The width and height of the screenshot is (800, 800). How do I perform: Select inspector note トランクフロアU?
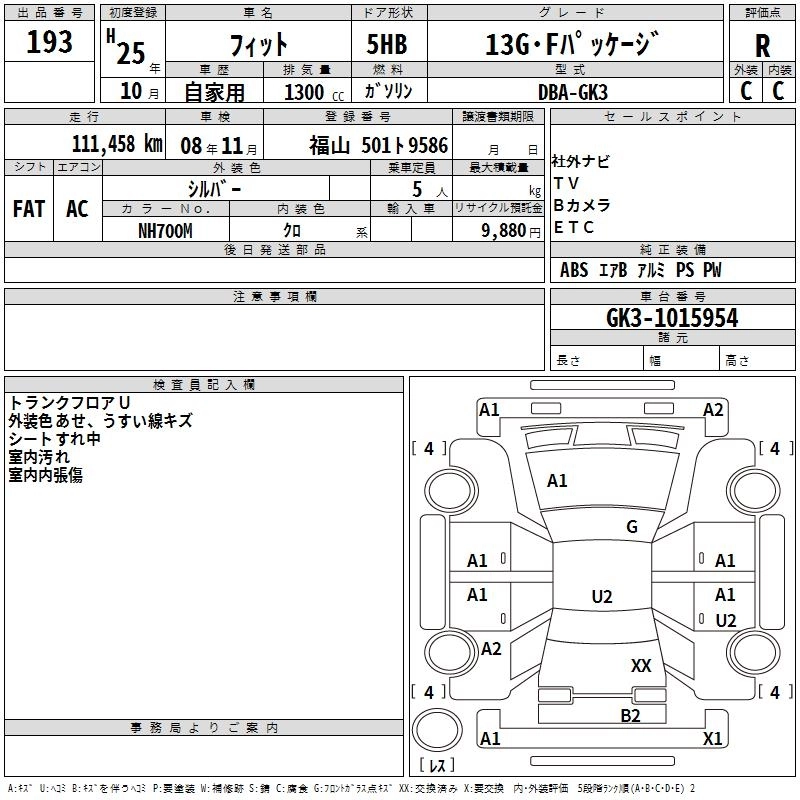[x=69, y=403]
